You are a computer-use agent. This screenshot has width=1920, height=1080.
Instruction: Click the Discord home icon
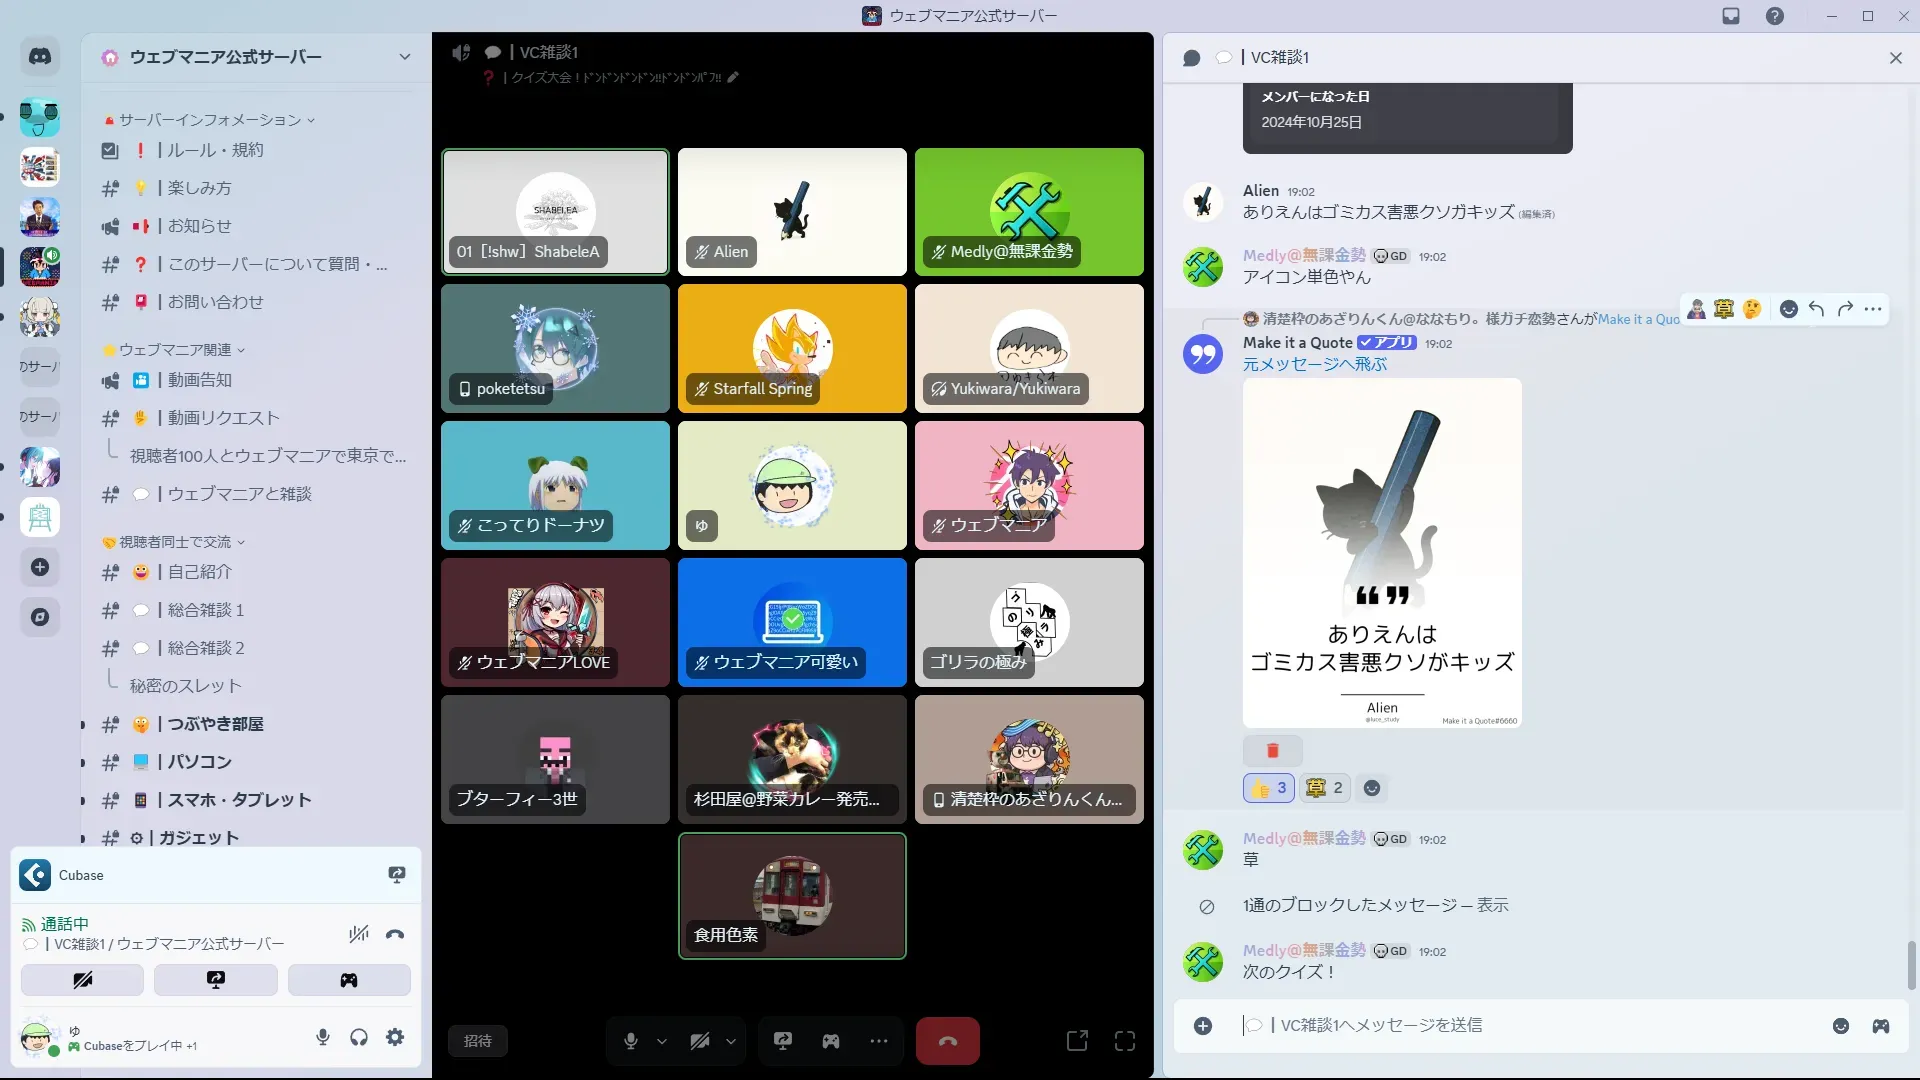coord(40,57)
